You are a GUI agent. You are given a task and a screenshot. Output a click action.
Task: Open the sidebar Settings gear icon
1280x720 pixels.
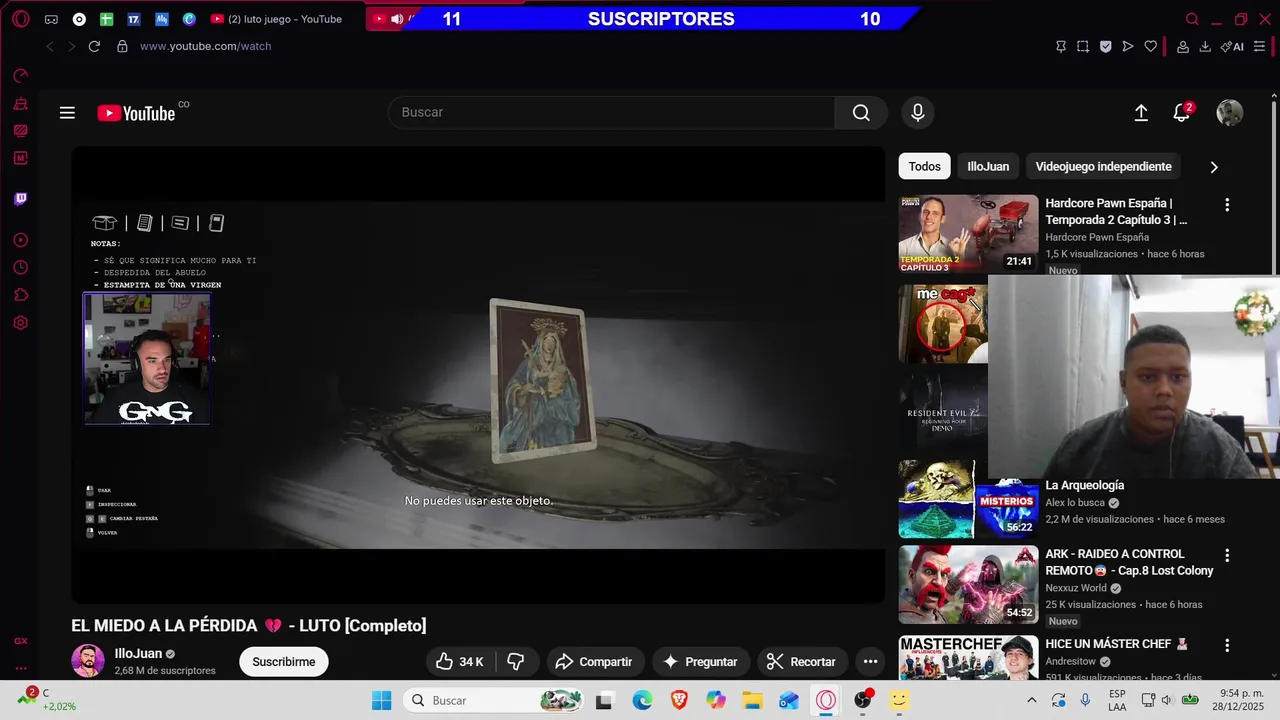(x=21, y=323)
